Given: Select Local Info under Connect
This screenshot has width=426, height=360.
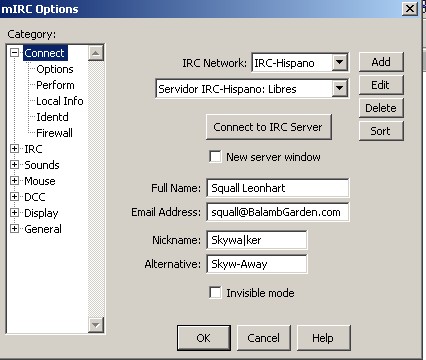Looking at the screenshot, I should coord(60,101).
